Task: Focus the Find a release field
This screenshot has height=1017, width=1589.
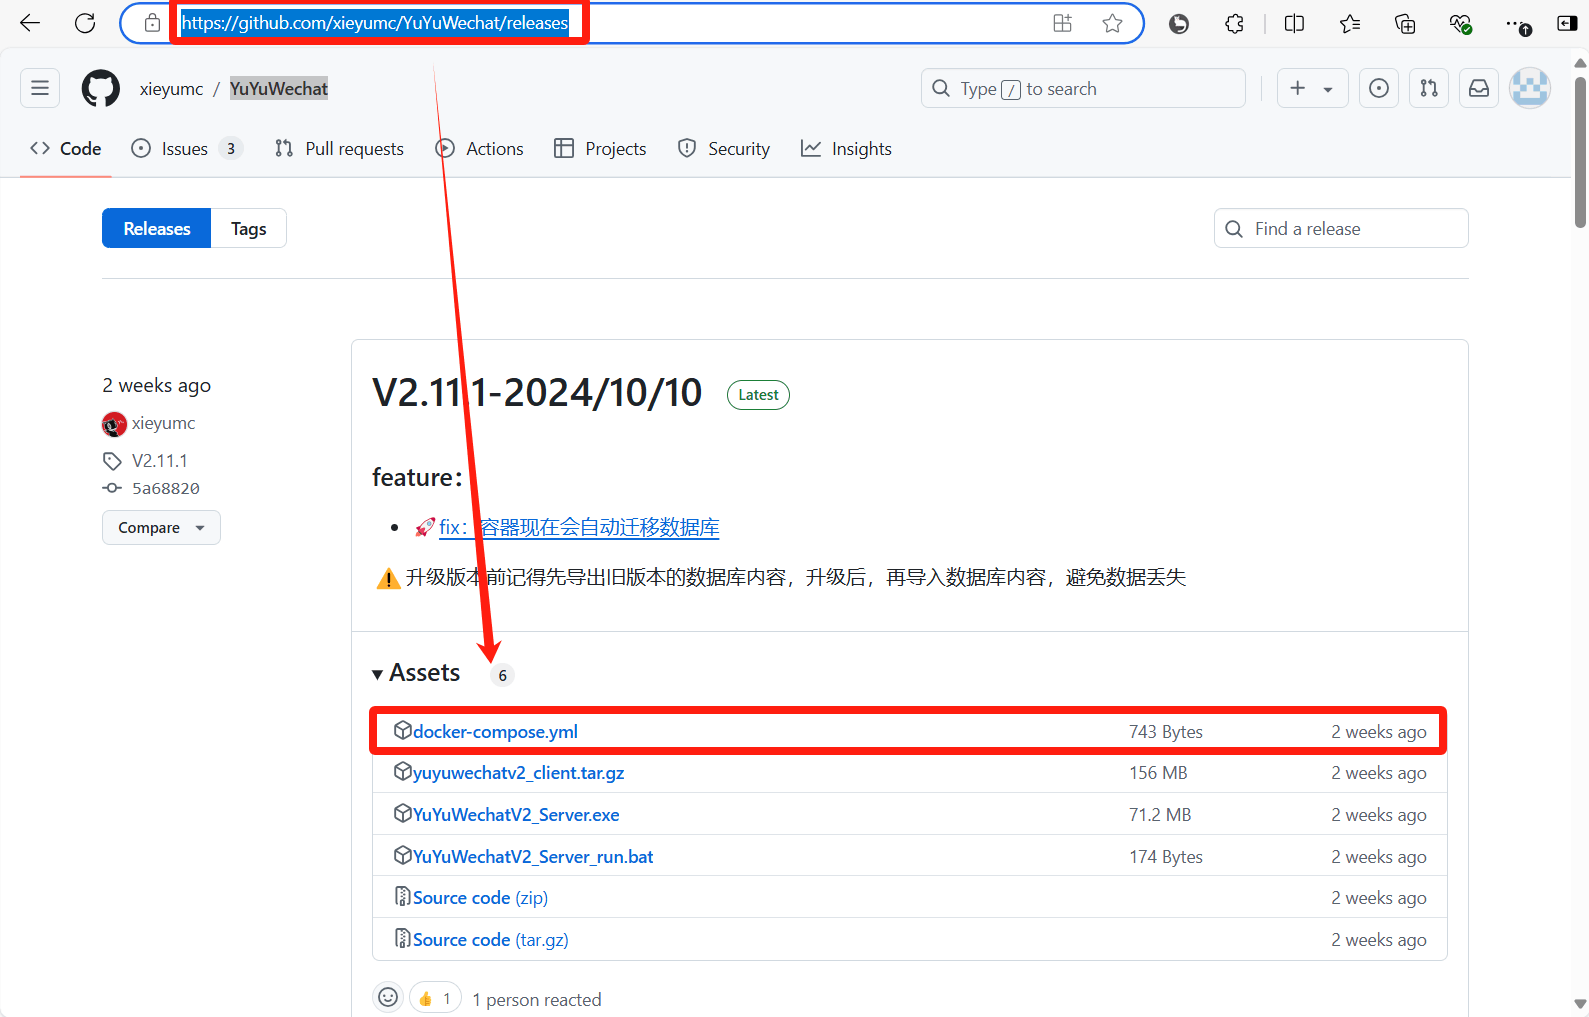Action: tap(1341, 228)
